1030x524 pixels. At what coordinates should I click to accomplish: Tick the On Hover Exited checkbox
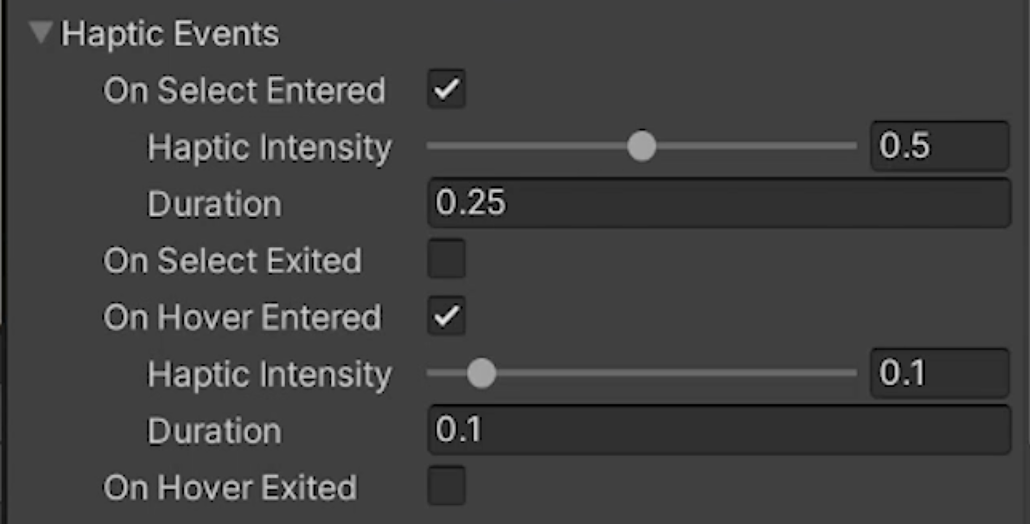(x=446, y=488)
